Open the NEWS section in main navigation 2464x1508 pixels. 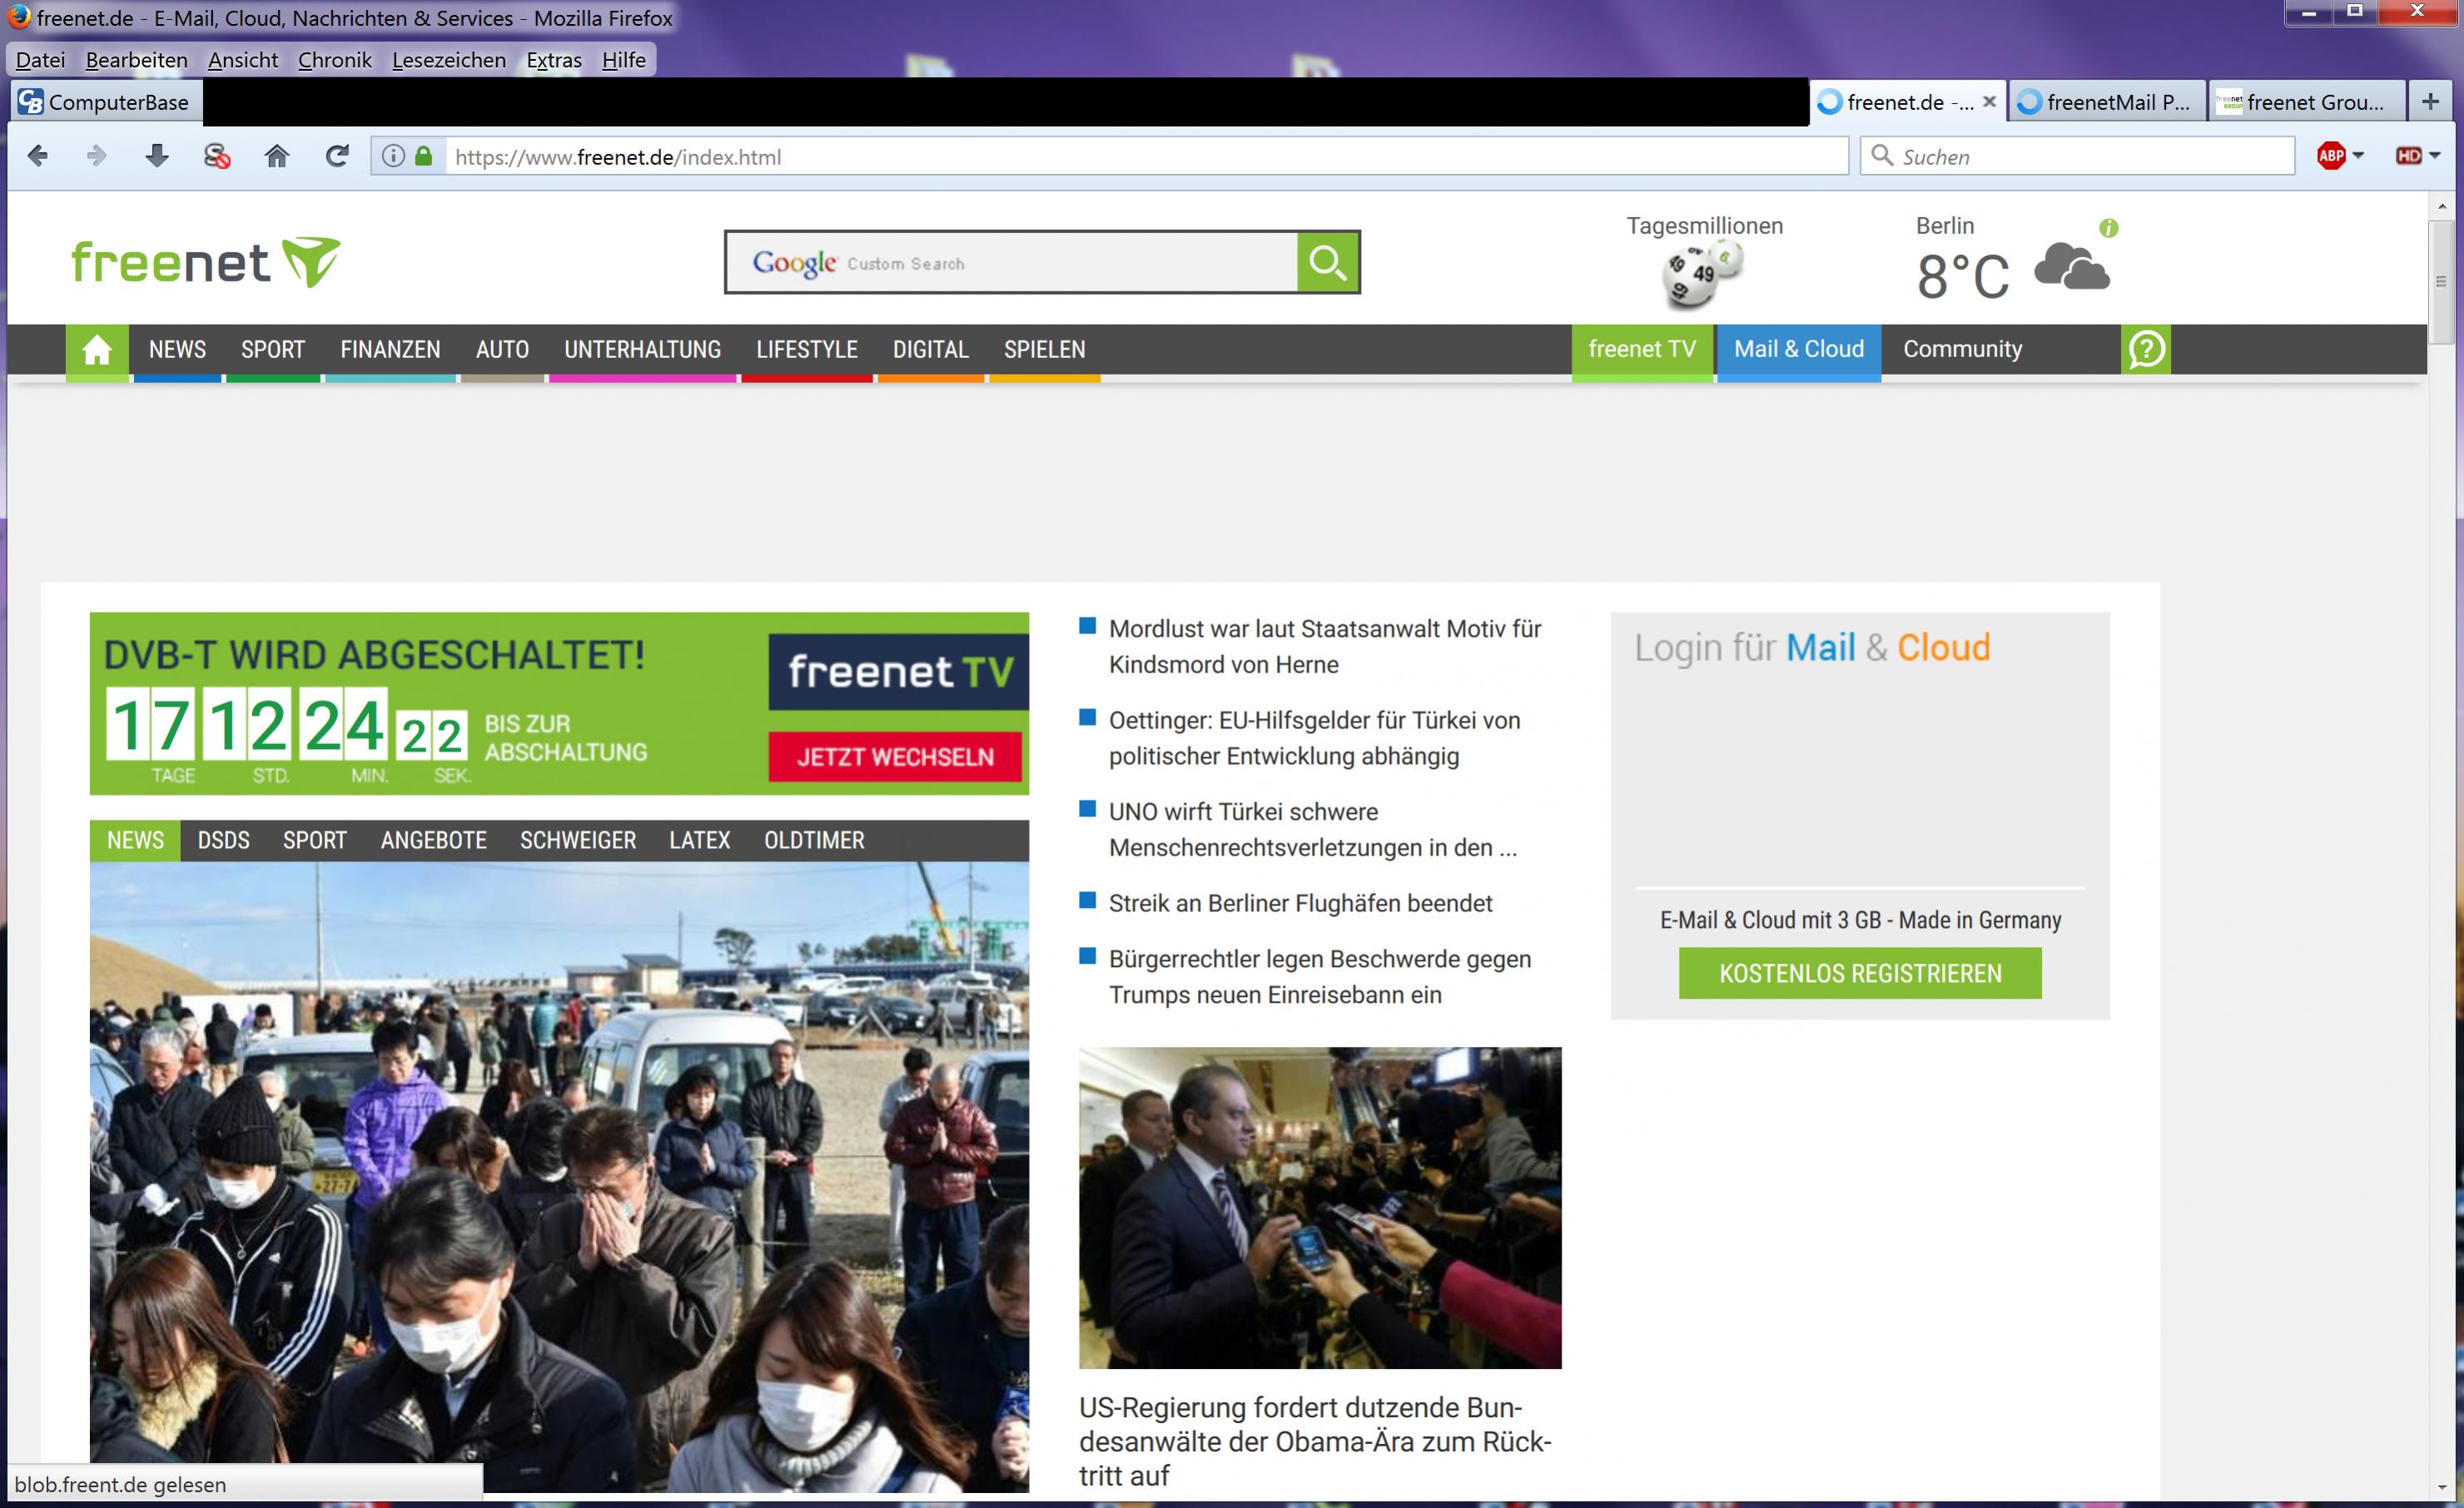click(x=177, y=350)
